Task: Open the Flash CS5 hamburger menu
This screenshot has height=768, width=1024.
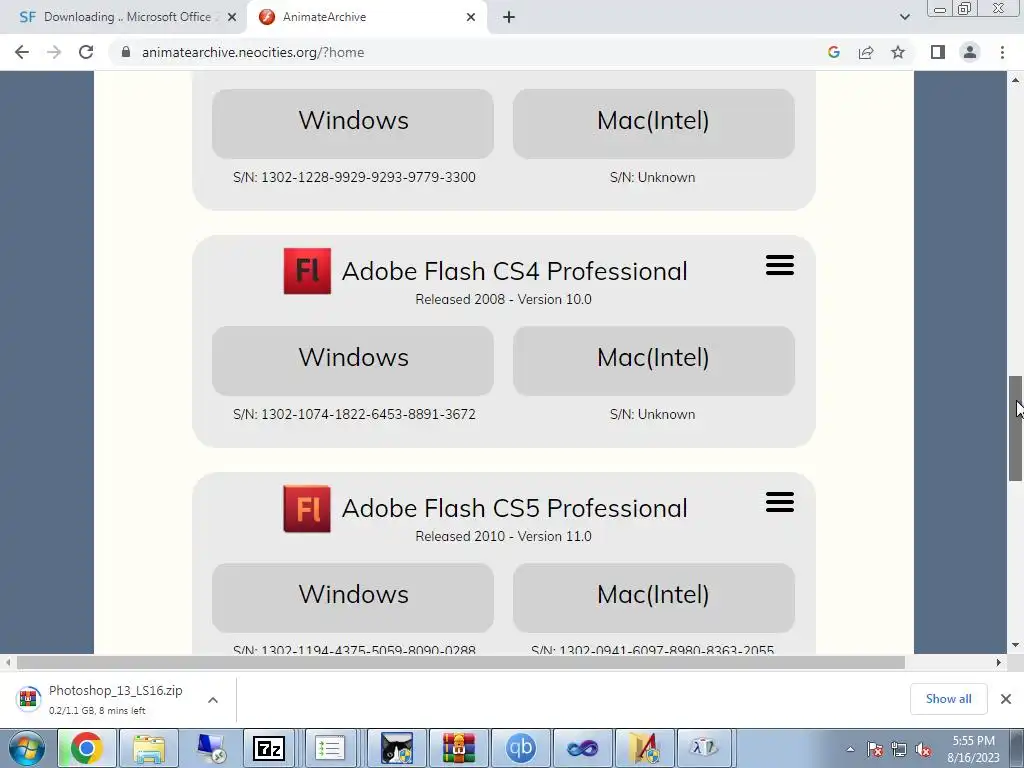Action: (780, 502)
